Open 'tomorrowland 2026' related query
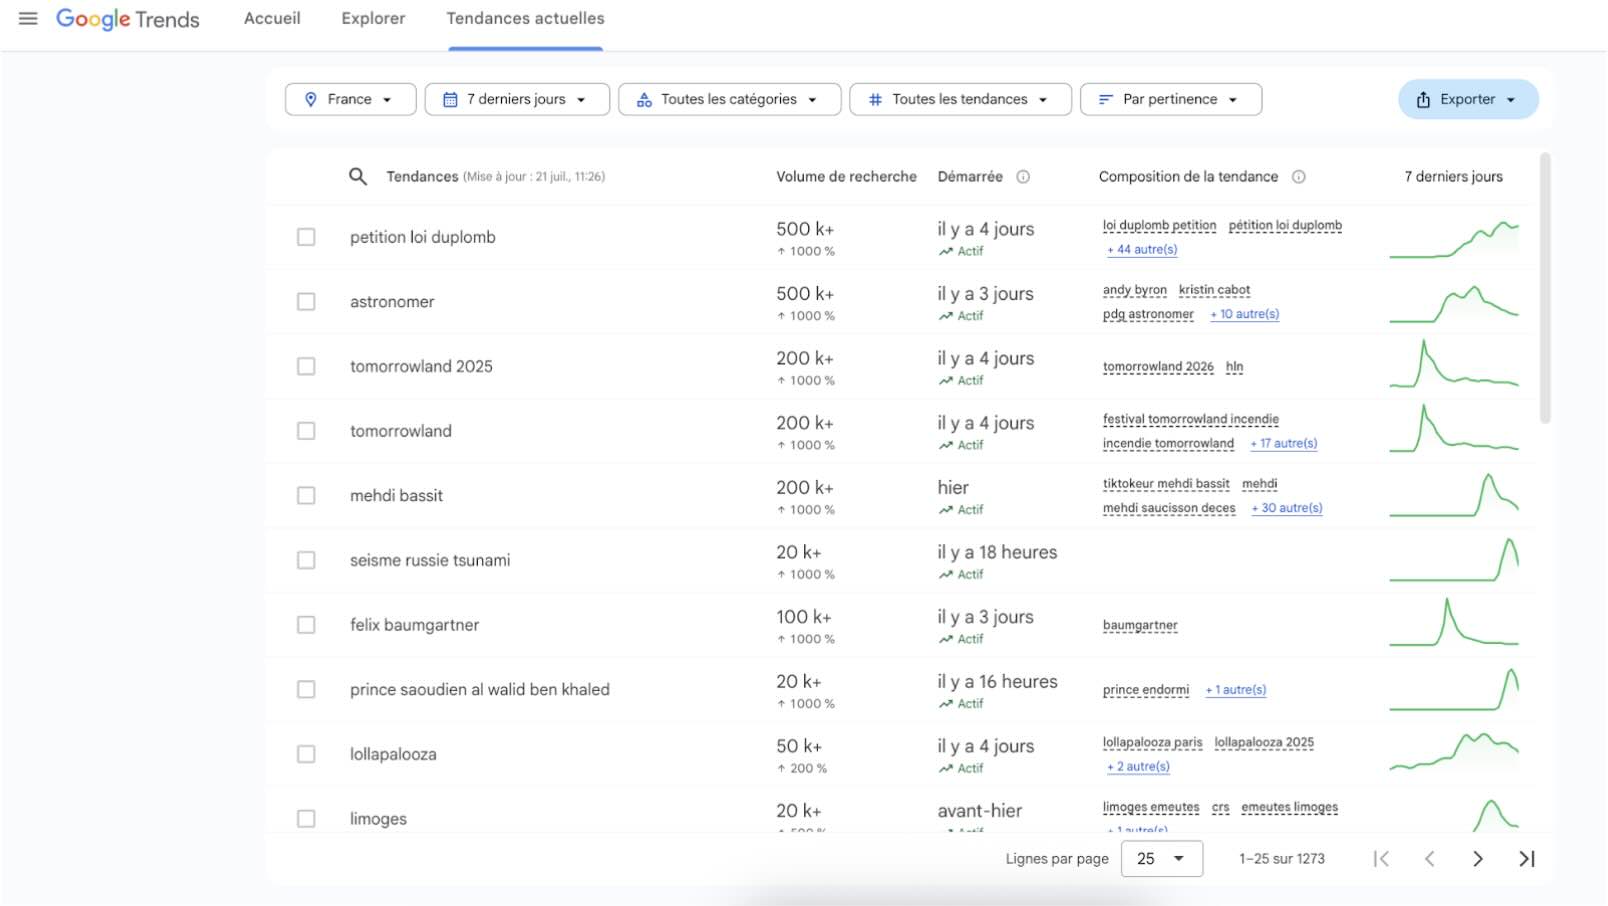1608x906 pixels. (x=1158, y=367)
